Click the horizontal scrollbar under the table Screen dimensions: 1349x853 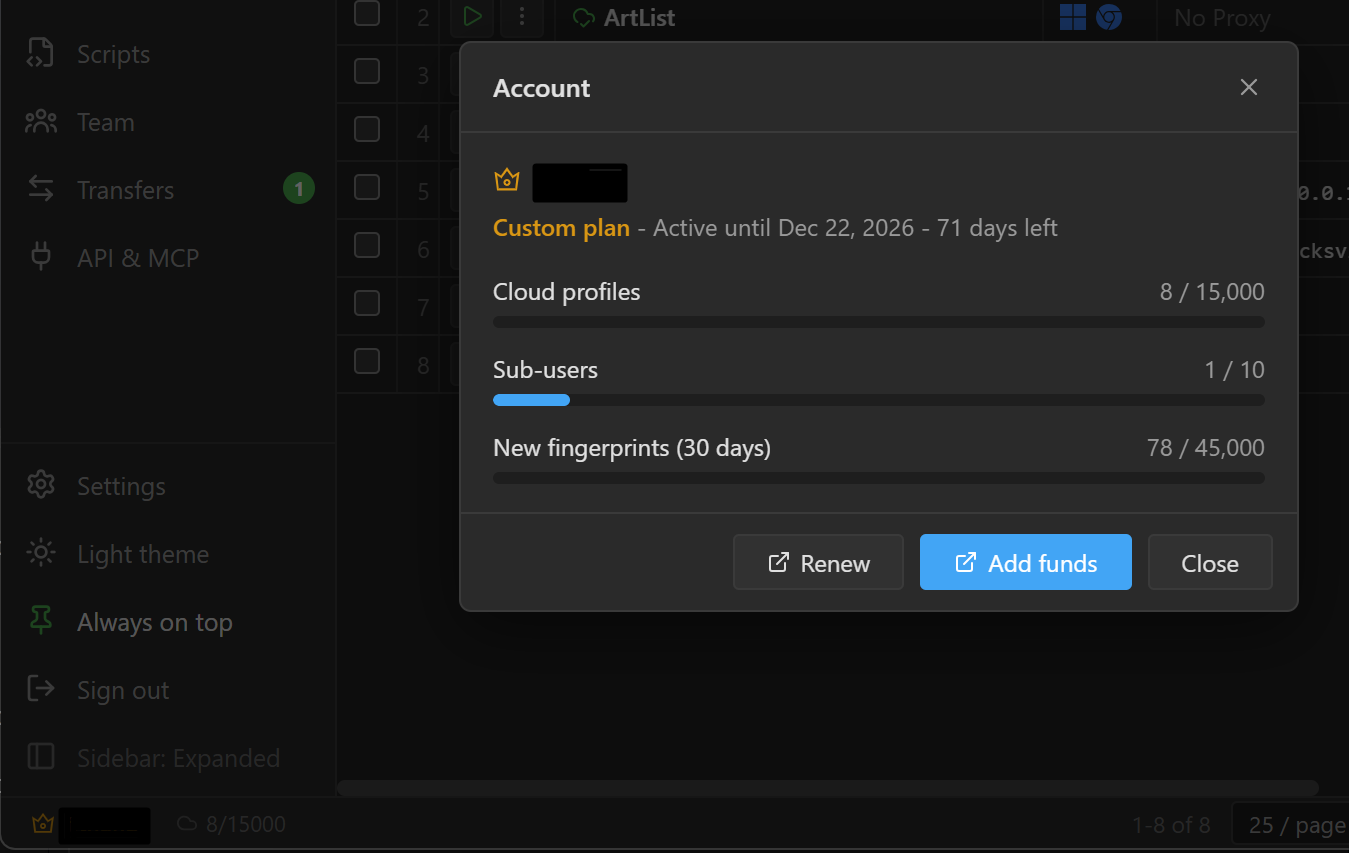pyautogui.click(x=828, y=788)
